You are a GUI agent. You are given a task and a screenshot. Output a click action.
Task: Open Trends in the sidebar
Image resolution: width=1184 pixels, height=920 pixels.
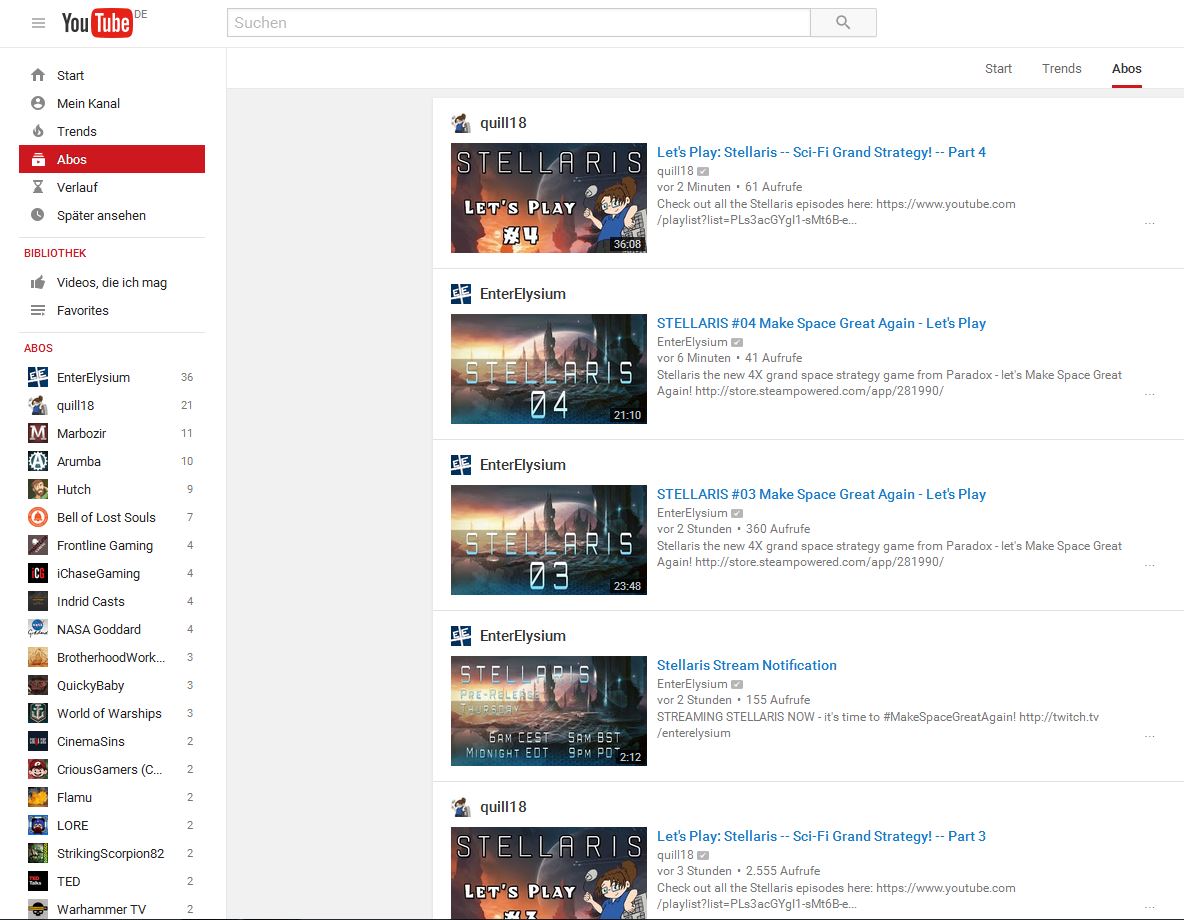112,131
